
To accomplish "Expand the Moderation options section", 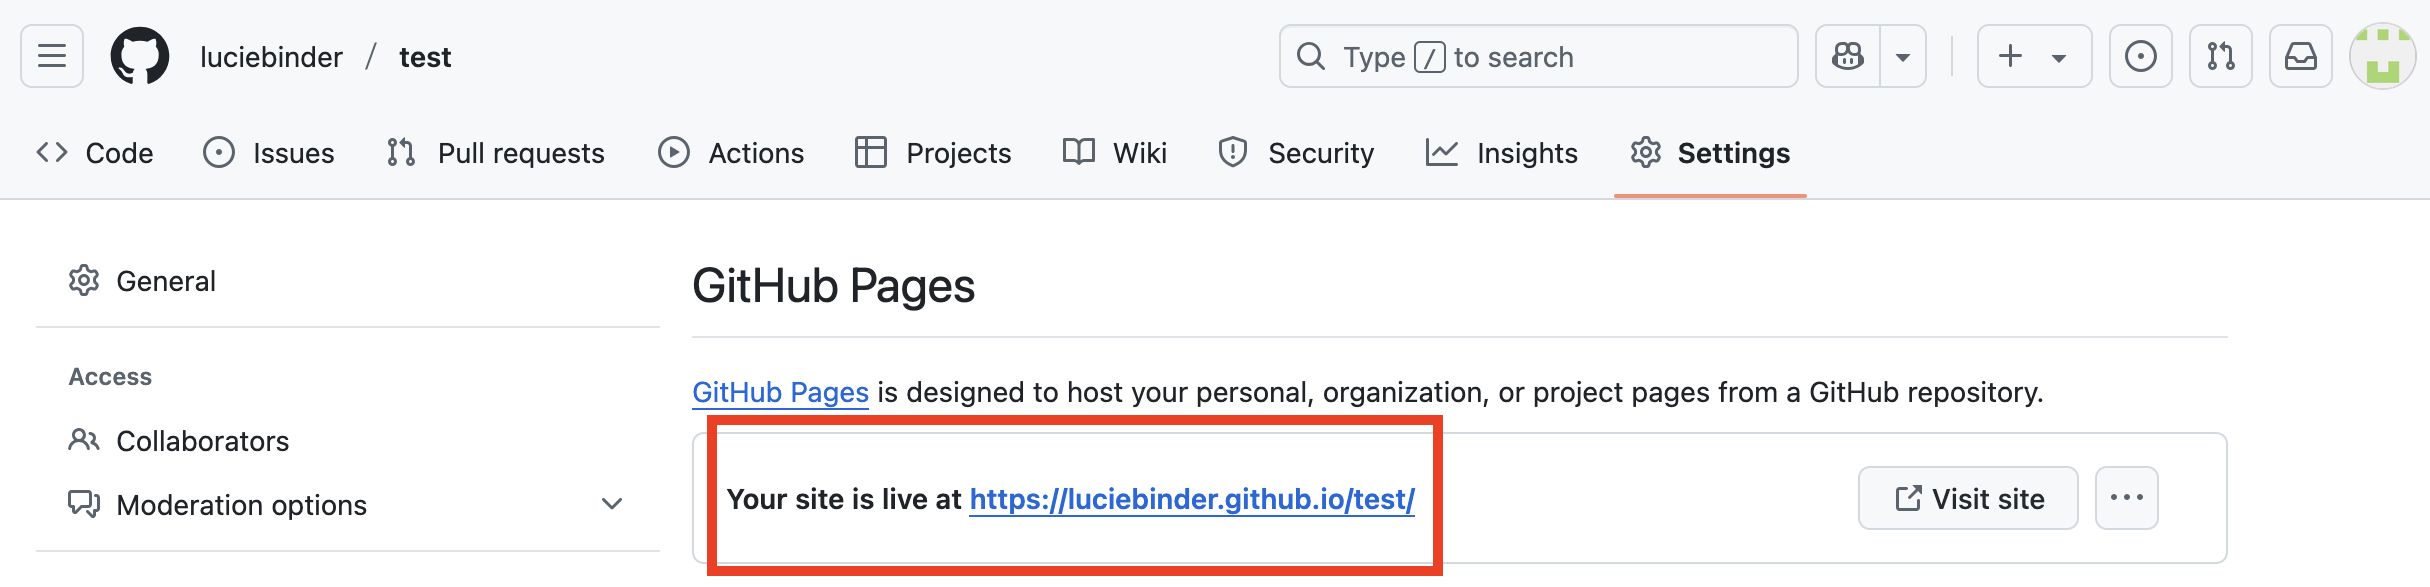I will 611,504.
